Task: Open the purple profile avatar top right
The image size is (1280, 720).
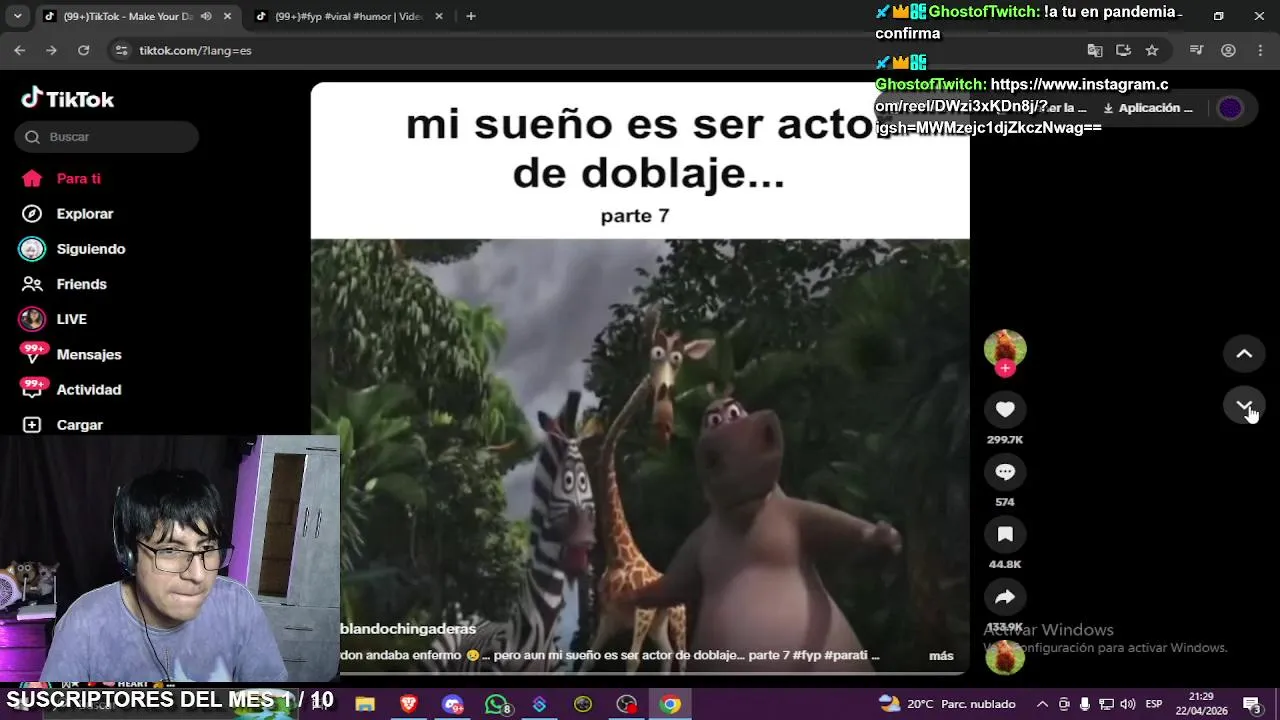Action: 1230,108
